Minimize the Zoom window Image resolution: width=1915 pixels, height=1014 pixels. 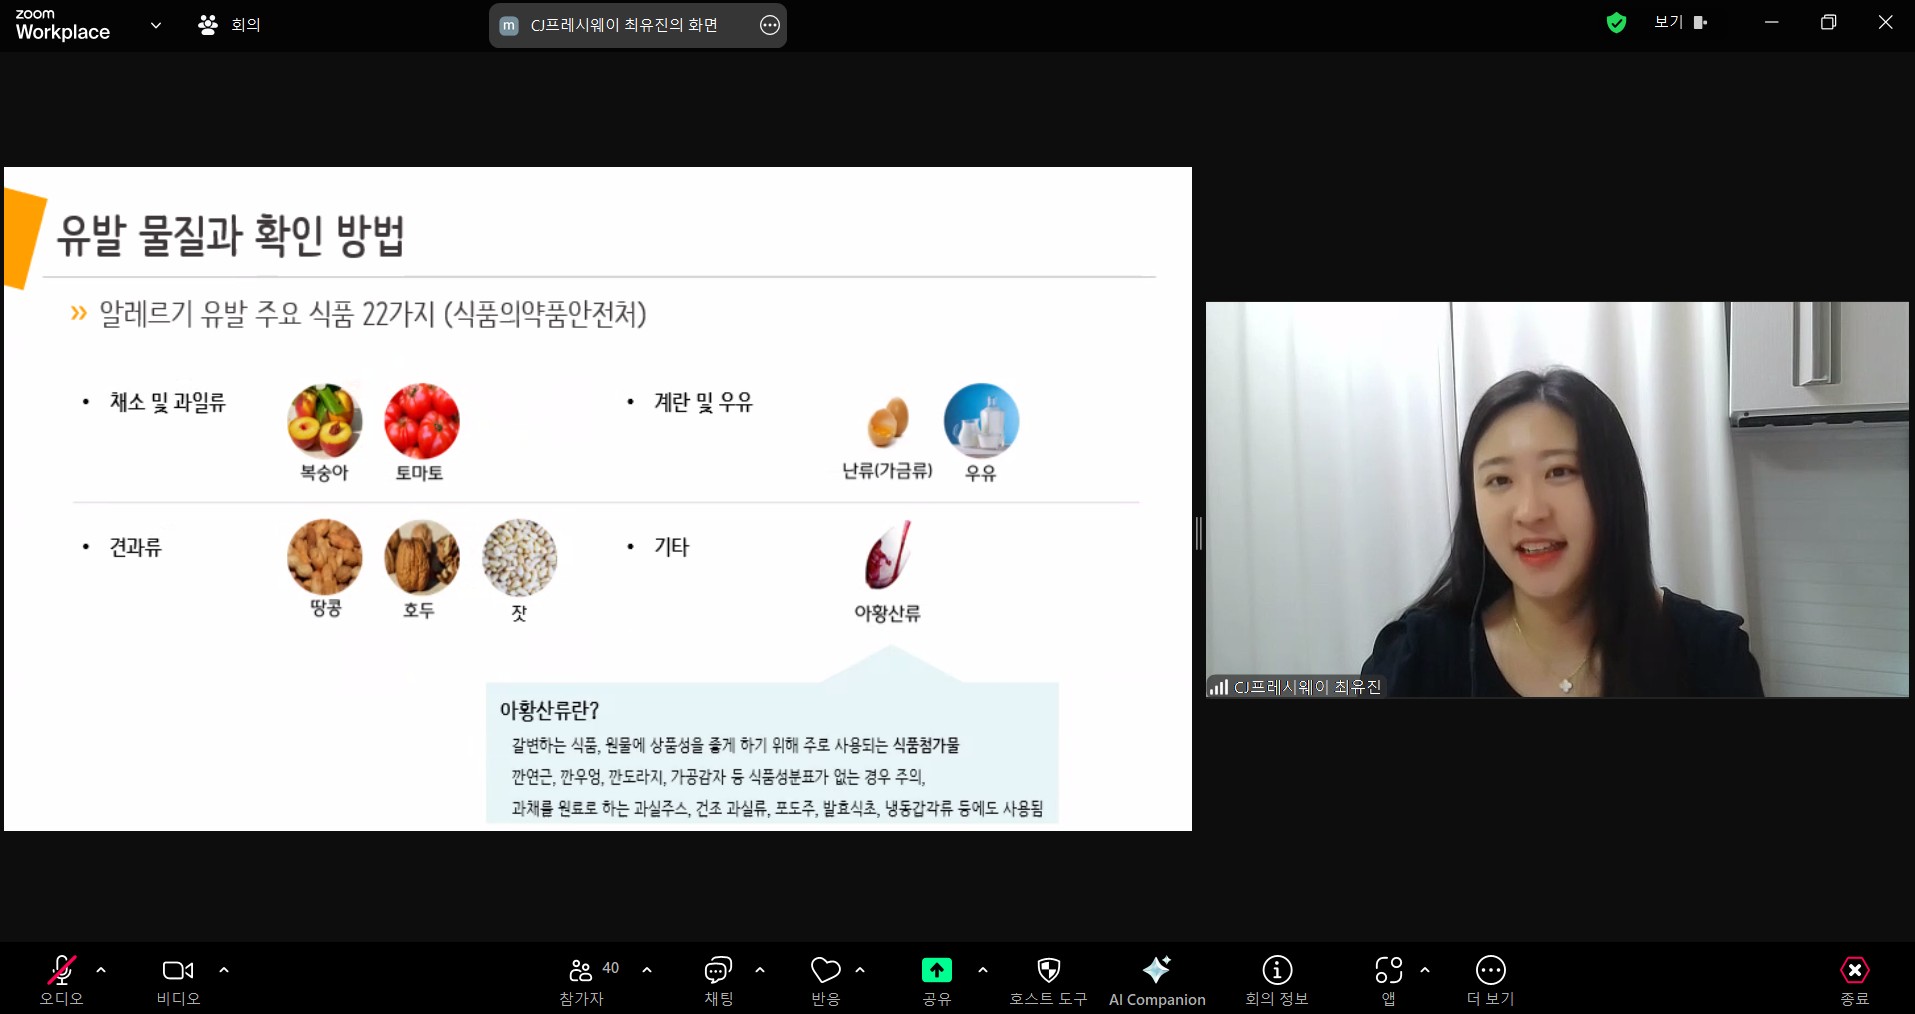(x=1772, y=22)
